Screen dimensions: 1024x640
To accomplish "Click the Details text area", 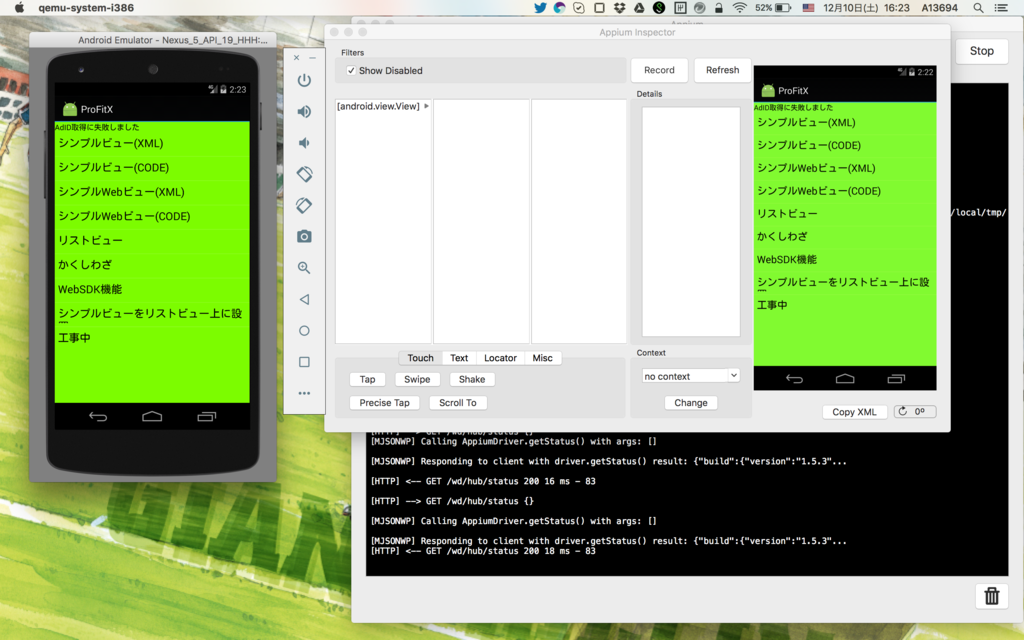I will pyautogui.click(x=691, y=221).
